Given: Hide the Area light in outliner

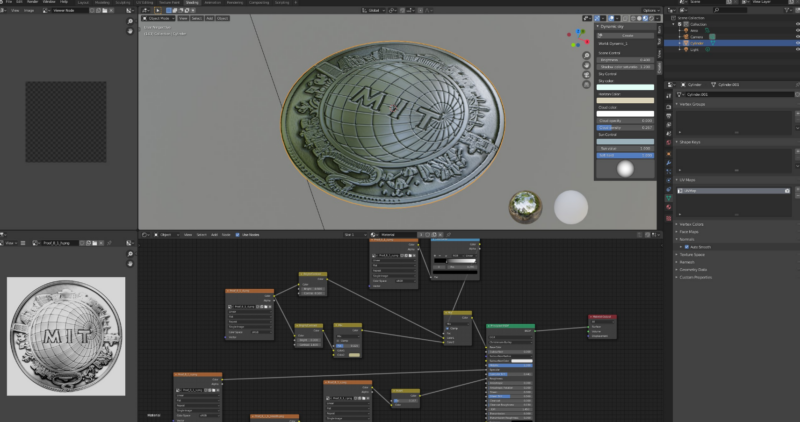Looking at the screenshot, I should click(x=797, y=31).
